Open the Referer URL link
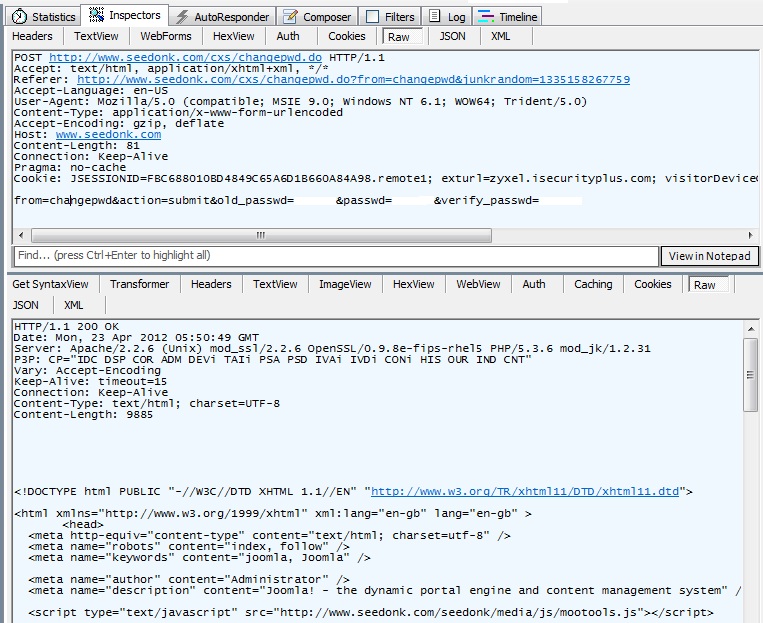Image resolution: width=763 pixels, height=623 pixels. click(x=353, y=79)
